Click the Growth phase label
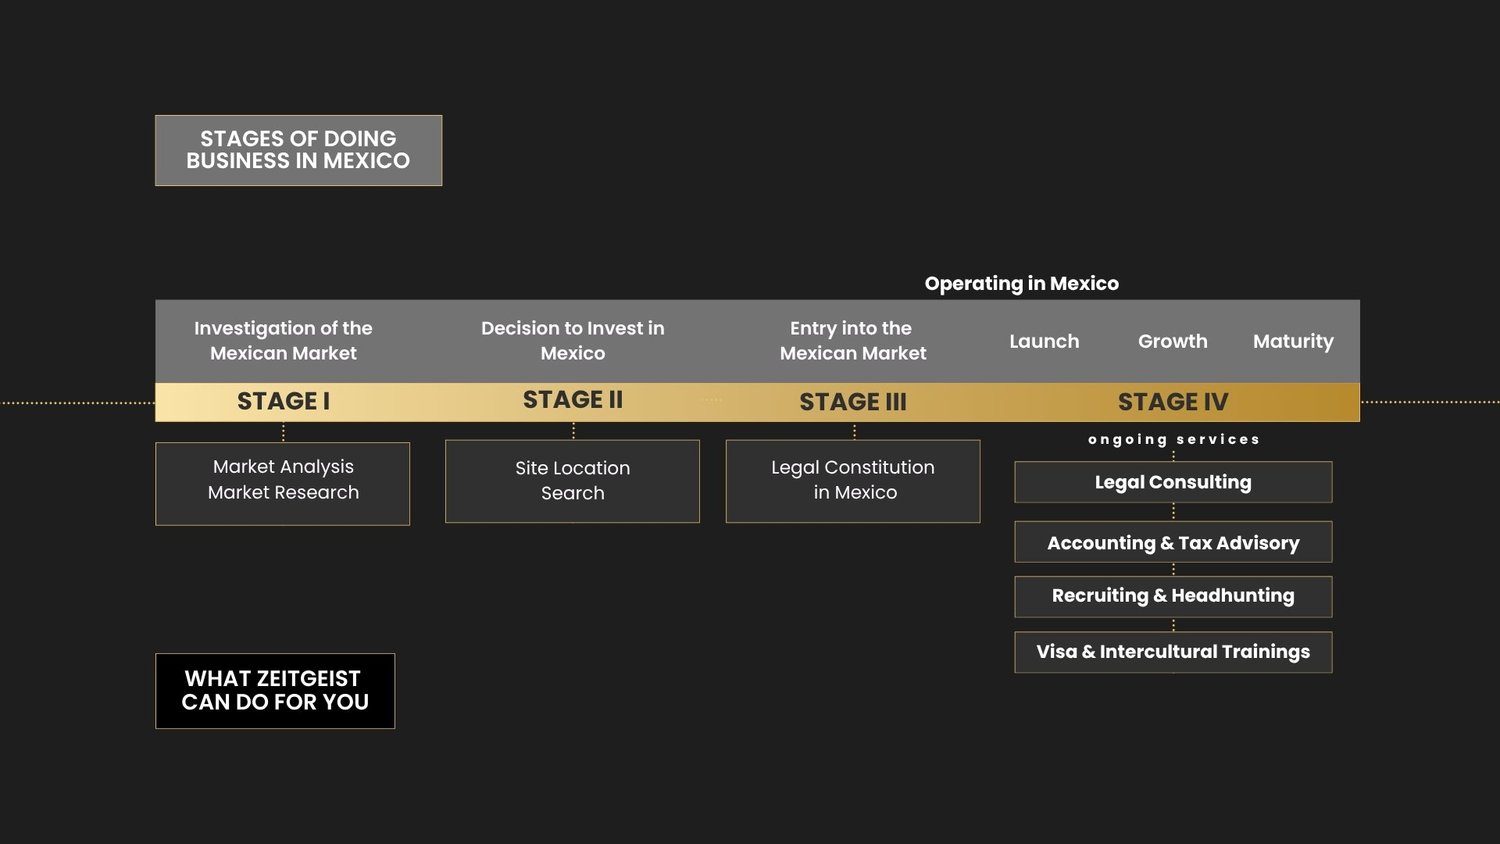 click(1173, 341)
